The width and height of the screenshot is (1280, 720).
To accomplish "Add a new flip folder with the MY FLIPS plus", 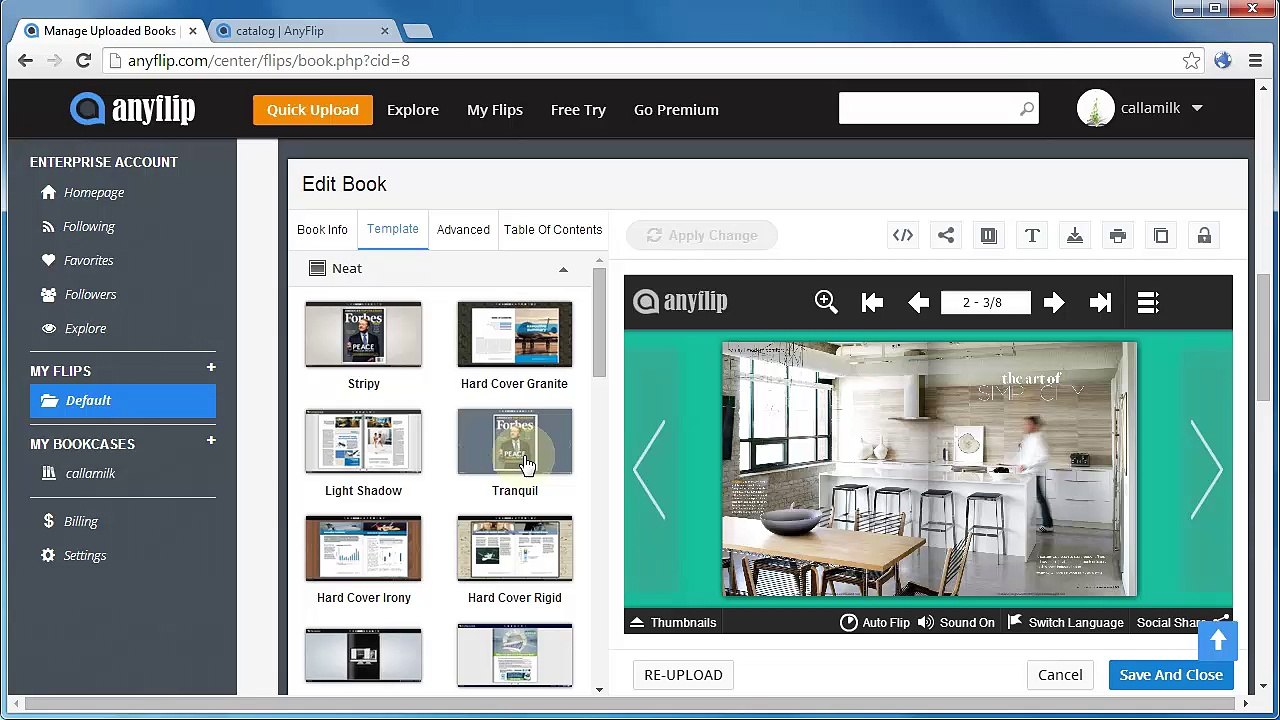I will [x=211, y=368].
